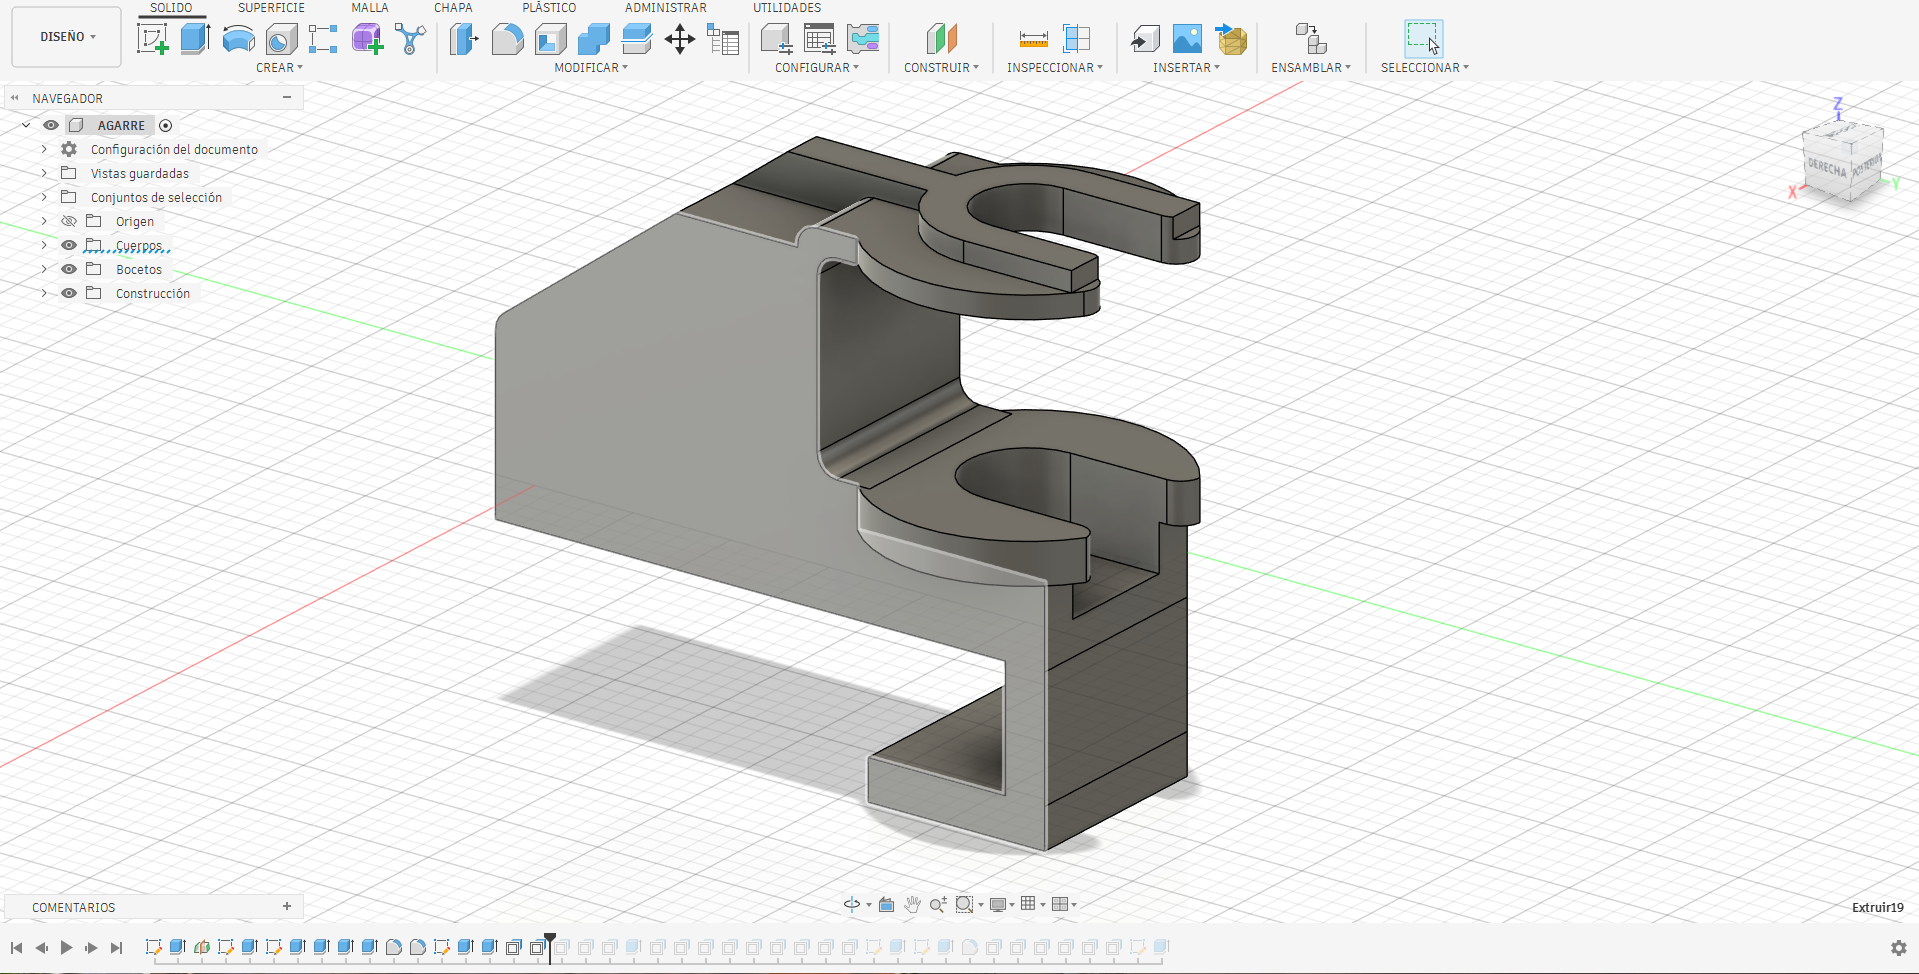Click the Insert Canvas image icon
1919x974 pixels.
(x=1187, y=40)
